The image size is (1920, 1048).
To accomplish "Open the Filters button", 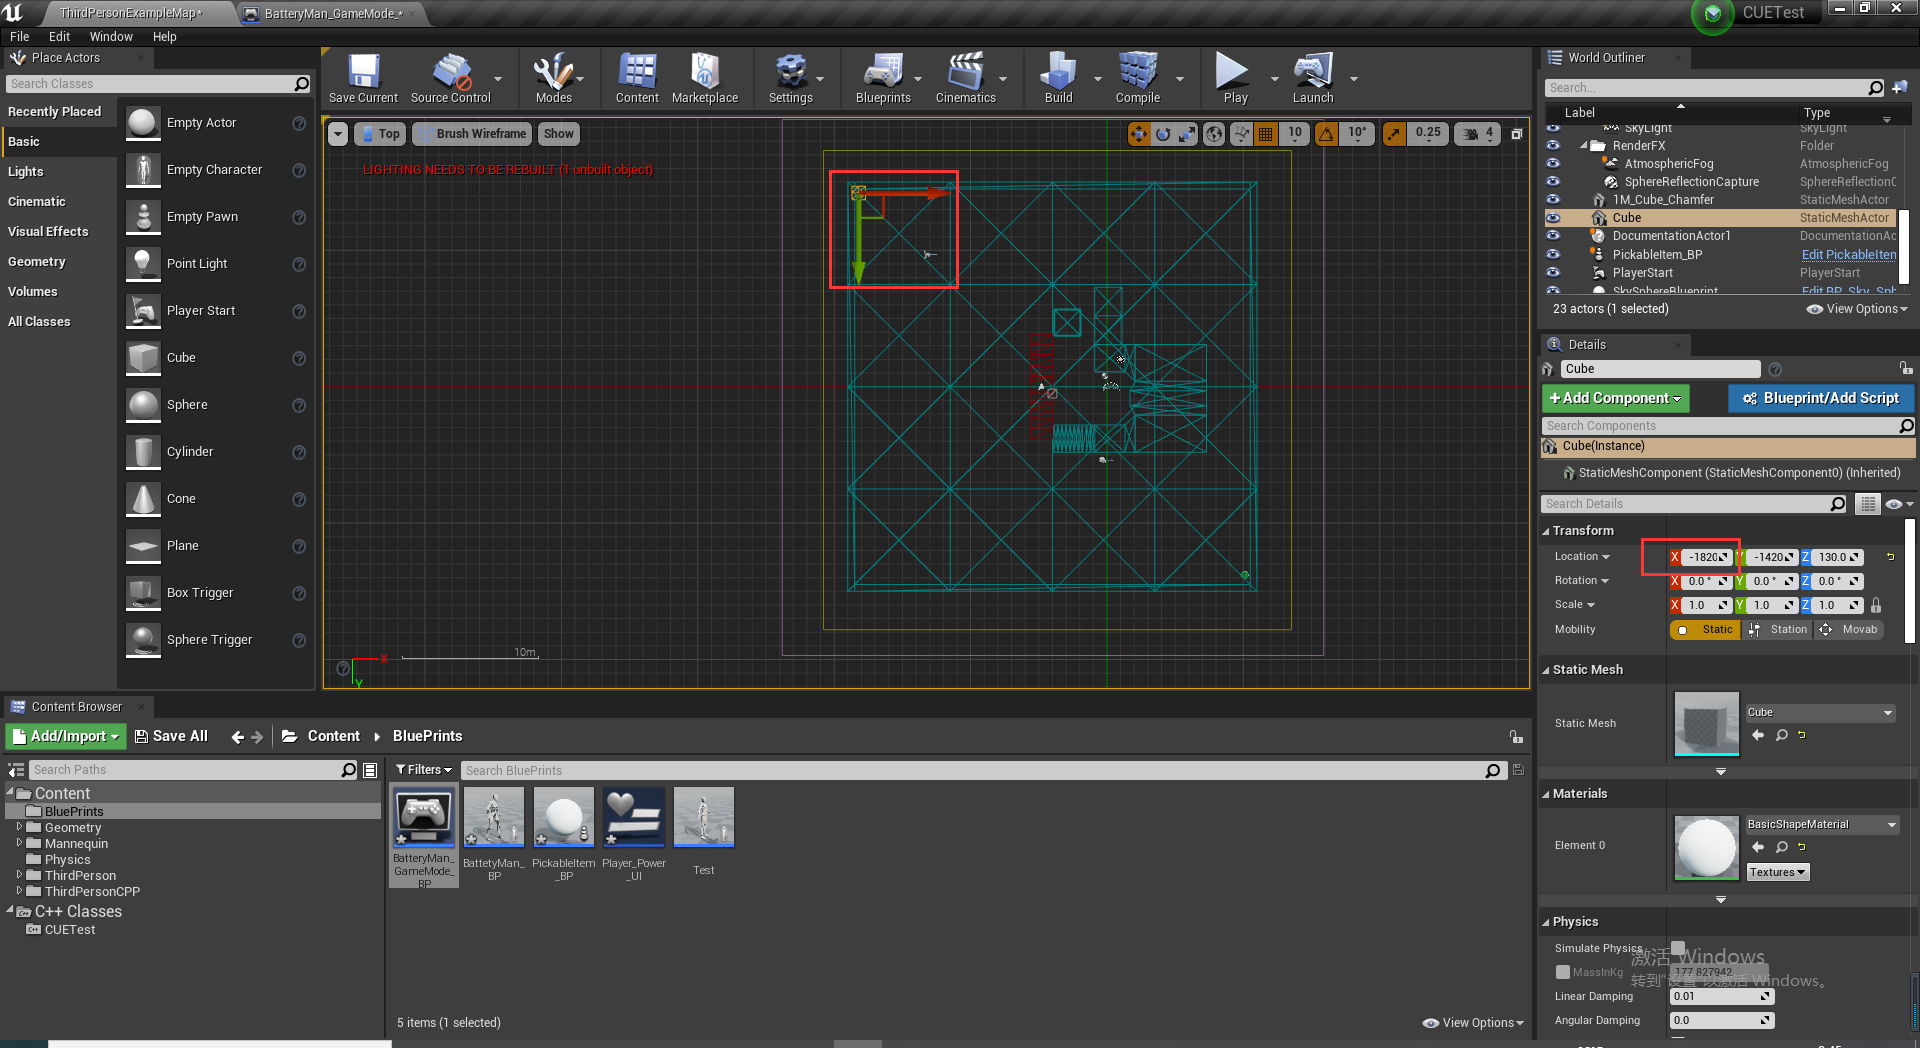I will [x=424, y=770].
